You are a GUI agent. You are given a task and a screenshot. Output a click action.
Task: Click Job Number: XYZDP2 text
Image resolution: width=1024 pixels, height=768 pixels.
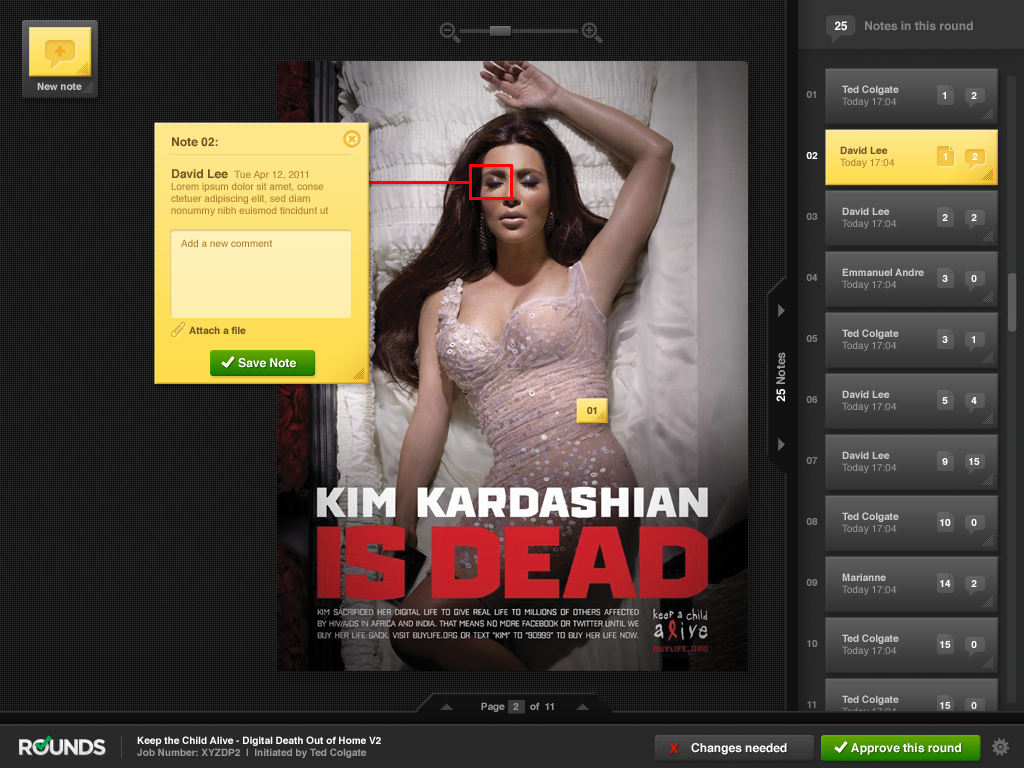coord(188,752)
